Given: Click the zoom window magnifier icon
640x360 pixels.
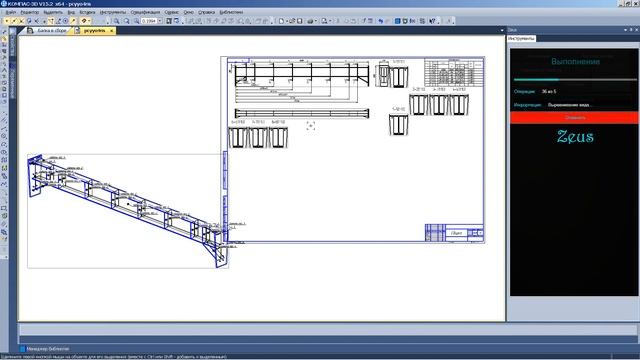Looking at the screenshot, I should click(117, 21).
